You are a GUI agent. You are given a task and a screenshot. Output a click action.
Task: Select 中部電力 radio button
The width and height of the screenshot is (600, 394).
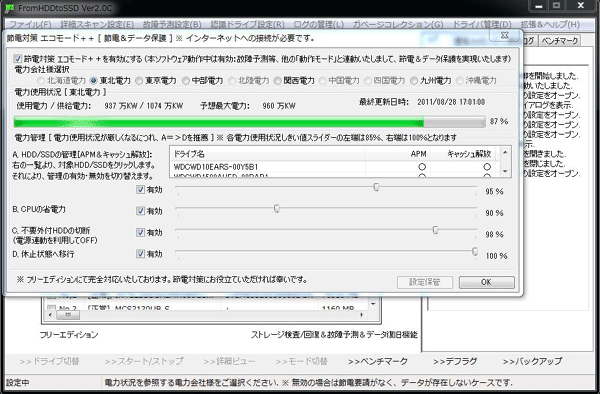[186, 81]
